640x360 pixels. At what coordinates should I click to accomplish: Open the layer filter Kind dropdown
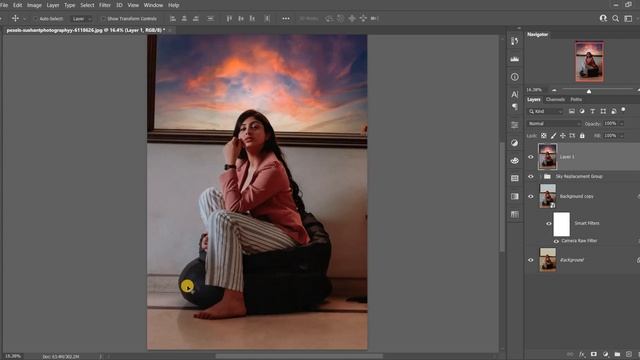(545, 111)
